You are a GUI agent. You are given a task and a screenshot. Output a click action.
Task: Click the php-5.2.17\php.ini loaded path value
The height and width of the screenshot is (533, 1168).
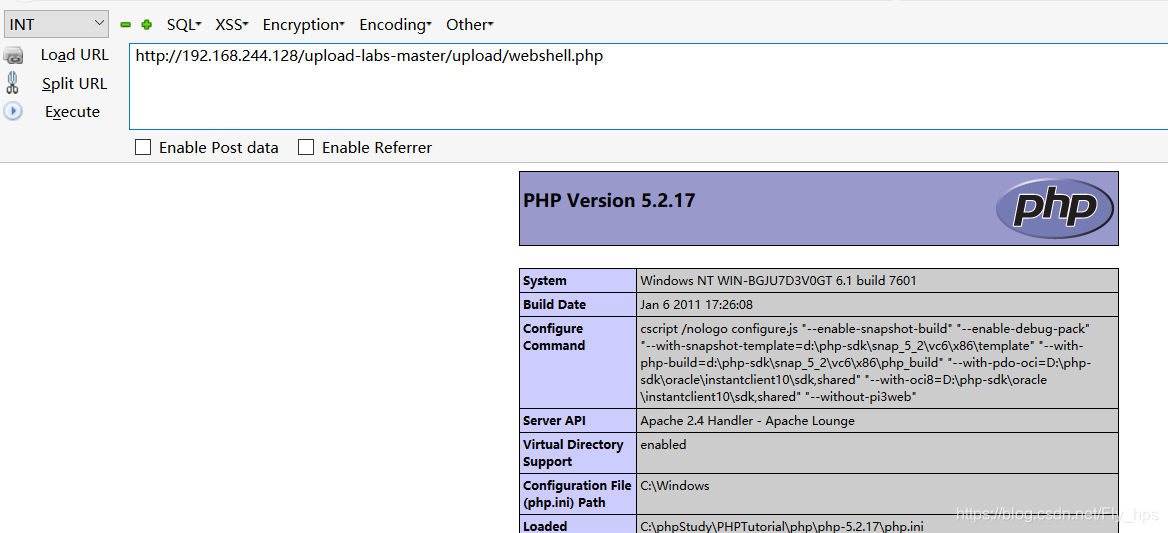point(782,526)
